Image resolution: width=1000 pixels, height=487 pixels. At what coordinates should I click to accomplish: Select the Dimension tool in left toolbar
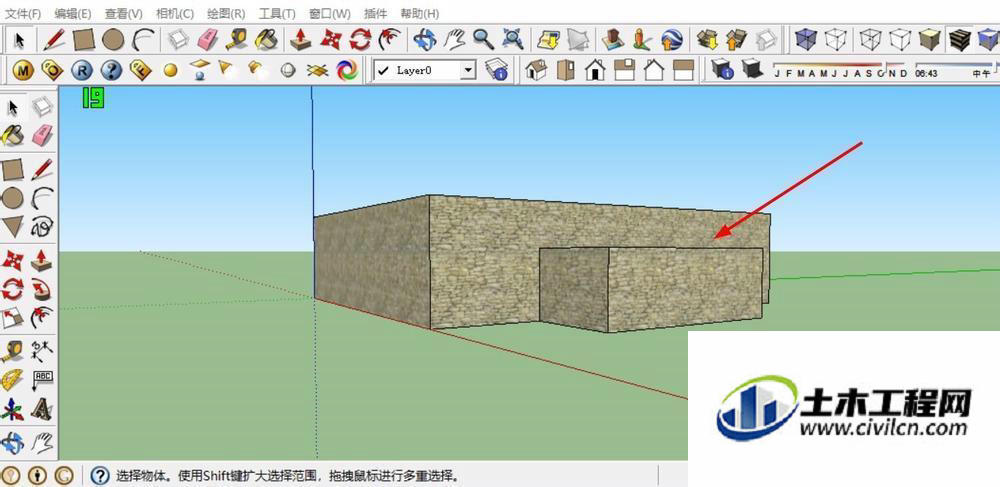pos(42,350)
